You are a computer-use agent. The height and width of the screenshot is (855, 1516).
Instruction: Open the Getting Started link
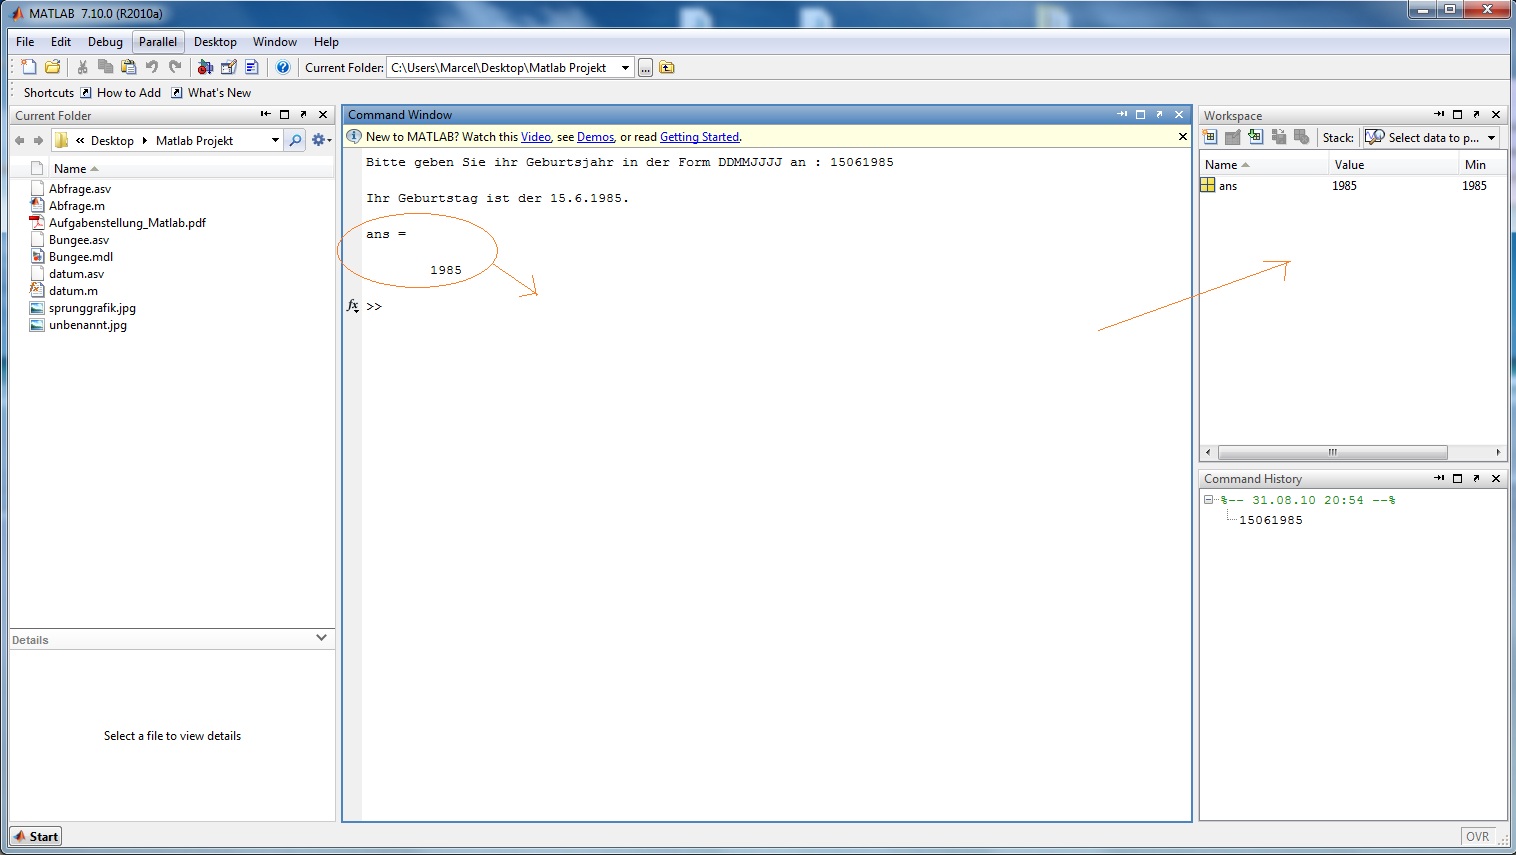[699, 137]
